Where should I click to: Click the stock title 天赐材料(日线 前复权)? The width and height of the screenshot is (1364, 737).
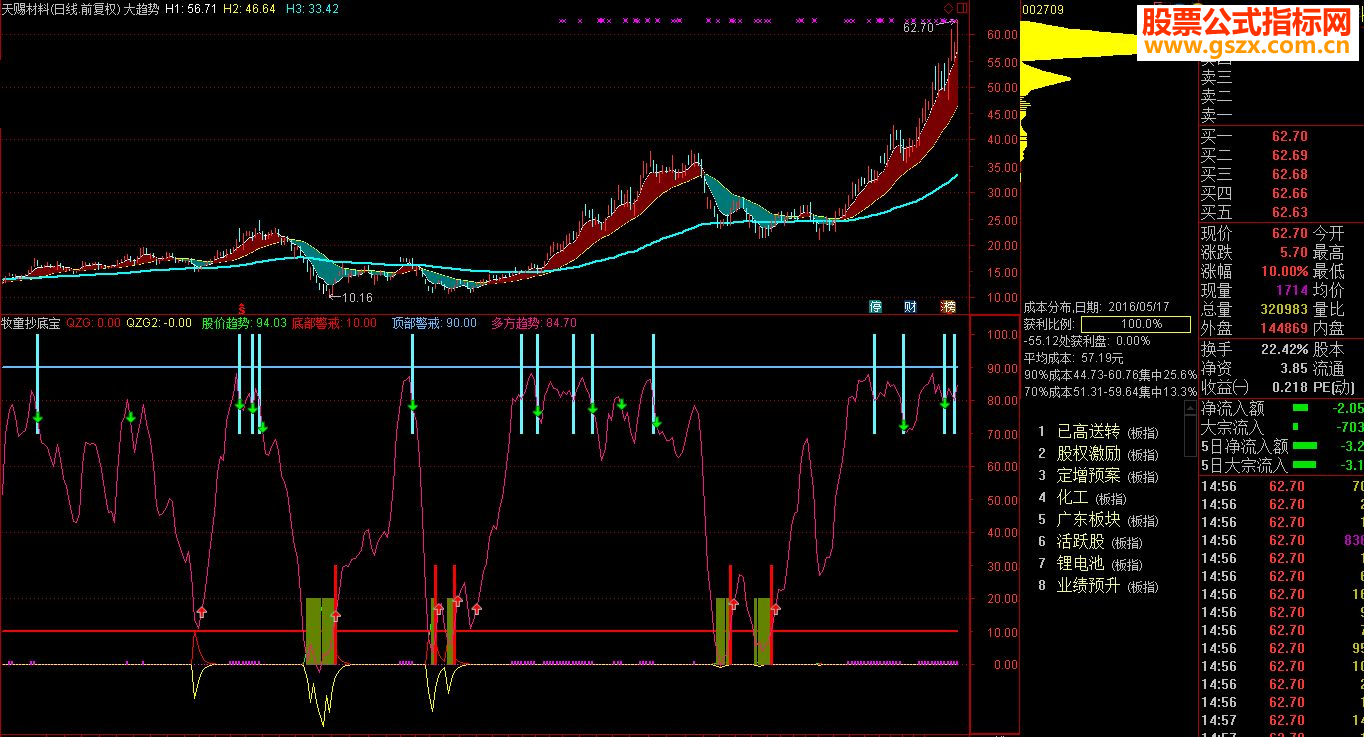[x=60, y=8]
